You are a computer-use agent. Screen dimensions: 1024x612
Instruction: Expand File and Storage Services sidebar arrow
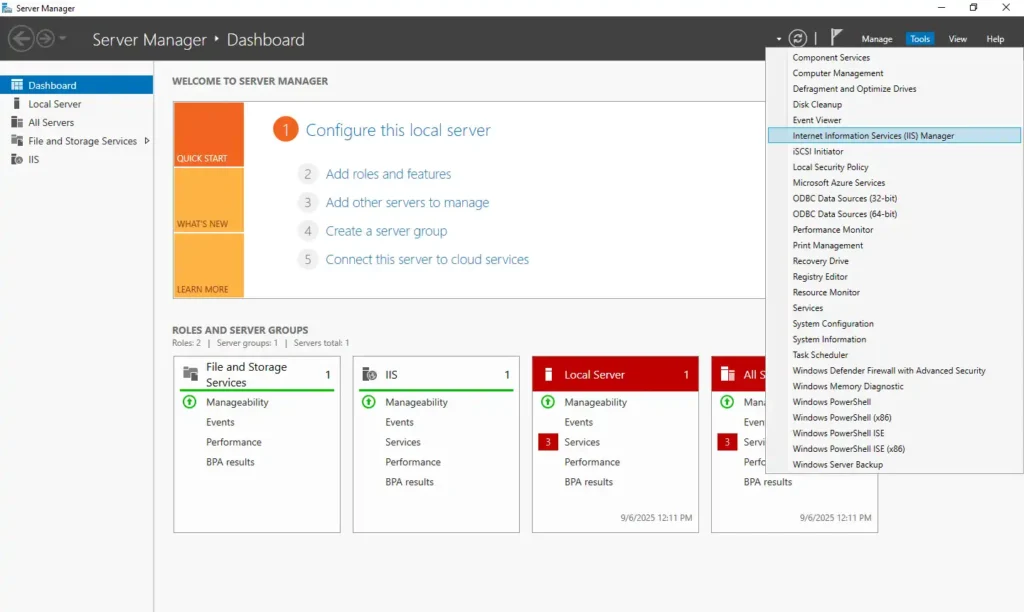tap(147, 140)
